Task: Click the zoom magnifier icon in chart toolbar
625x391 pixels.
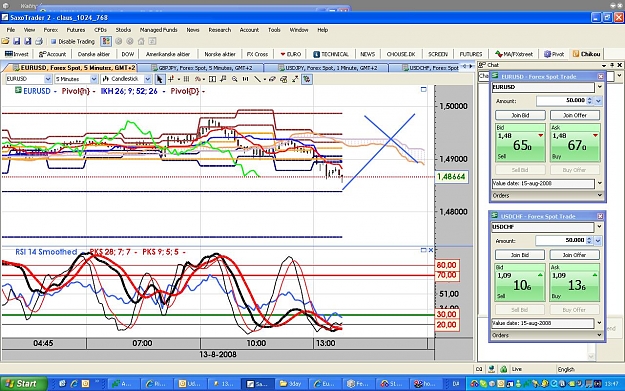Action: pos(235,79)
